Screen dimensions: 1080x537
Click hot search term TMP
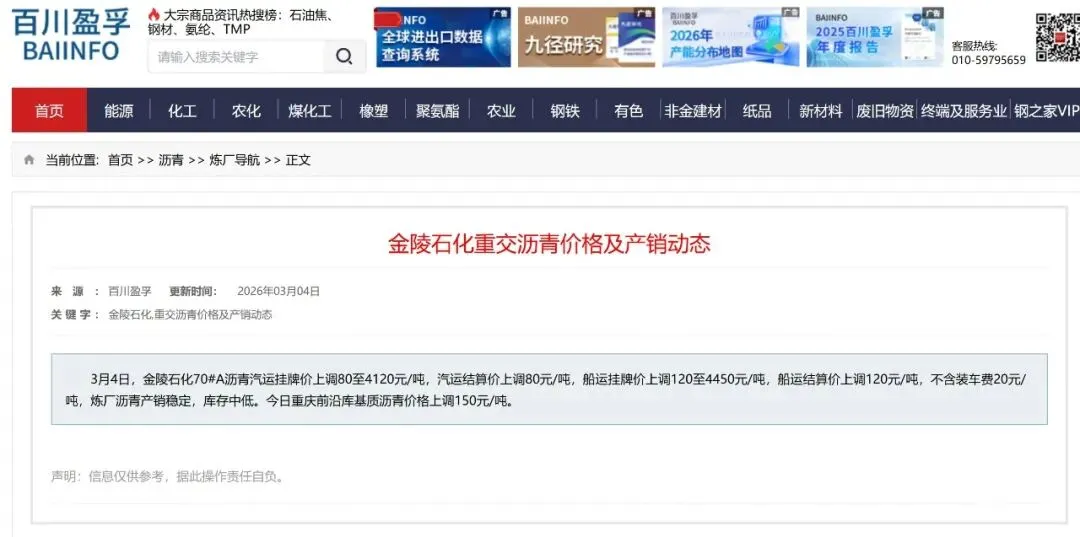point(236,30)
